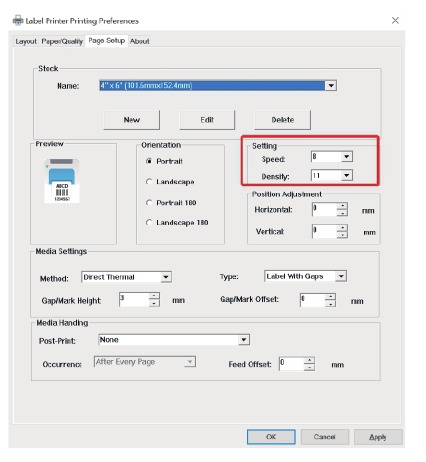The height and width of the screenshot is (462, 426).
Task: Expand the Stock Name dropdown
Action: pos(331,86)
